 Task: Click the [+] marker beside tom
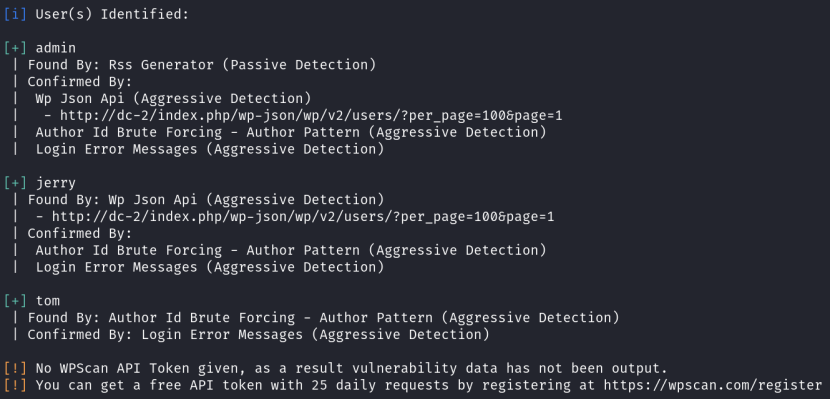[15, 301]
